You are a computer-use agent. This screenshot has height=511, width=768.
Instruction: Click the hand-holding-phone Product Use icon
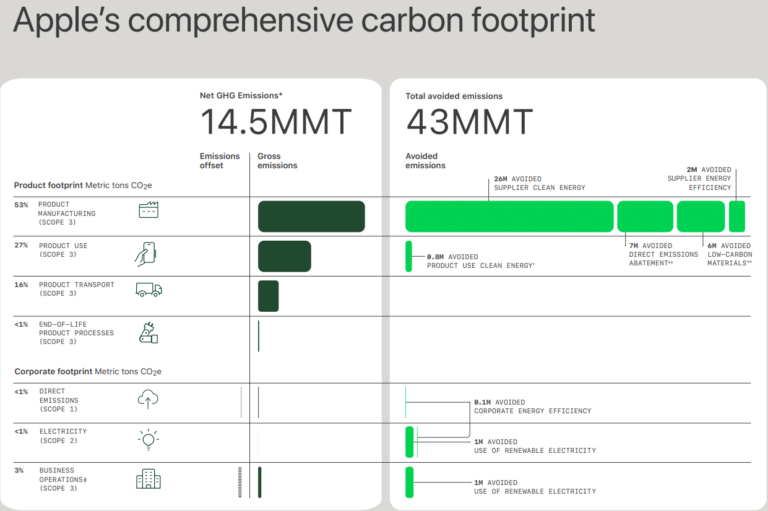[x=146, y=254]
